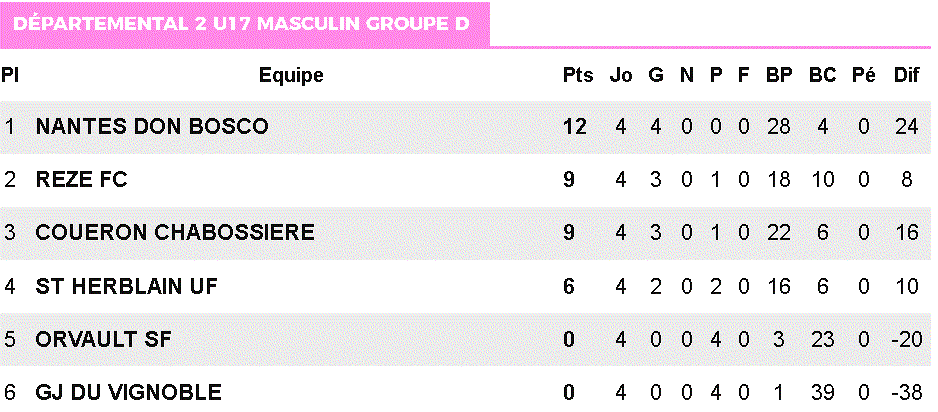Click rank number 3 in the table
The width and height of the screenshot is (938, 412).
[x=10, y=233]
